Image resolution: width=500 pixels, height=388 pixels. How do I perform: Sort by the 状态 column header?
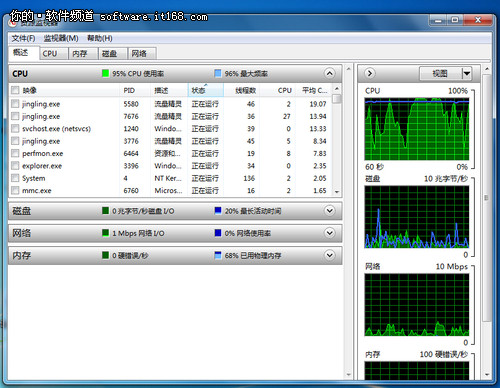point(205,90)
